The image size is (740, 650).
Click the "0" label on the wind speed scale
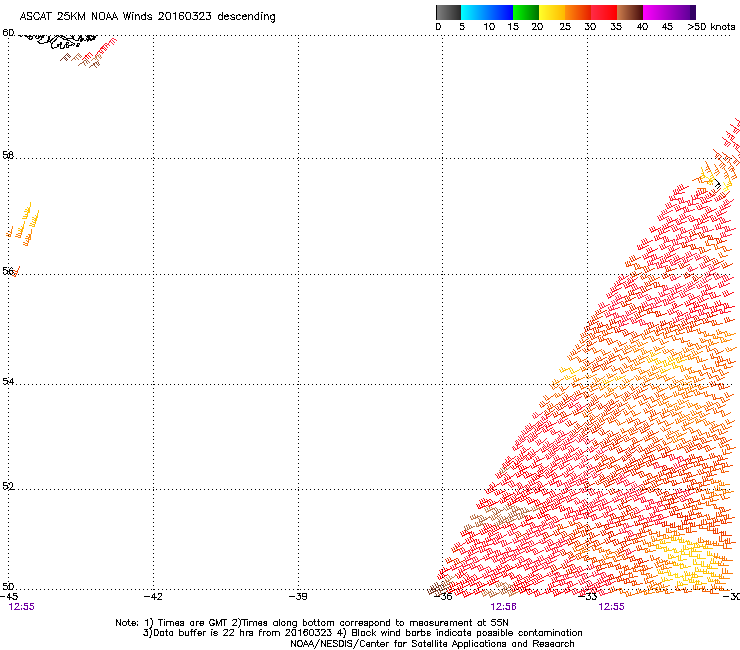(438, 27)
